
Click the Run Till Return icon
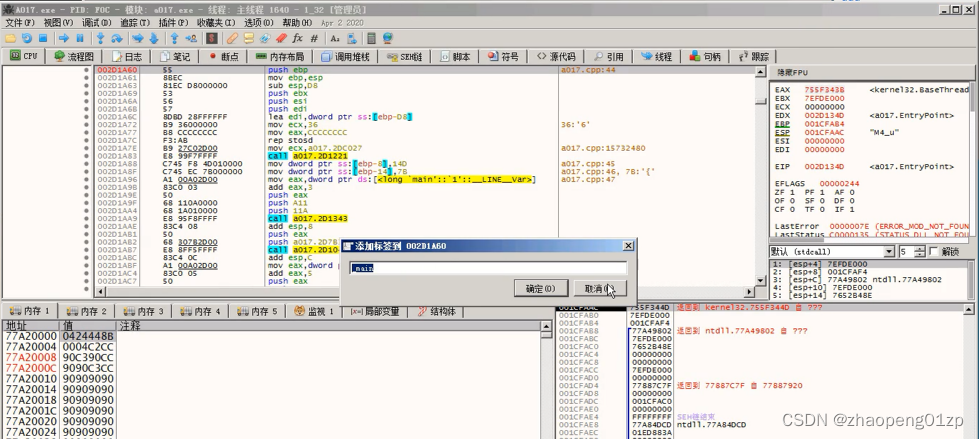click(x=175, y=39)
